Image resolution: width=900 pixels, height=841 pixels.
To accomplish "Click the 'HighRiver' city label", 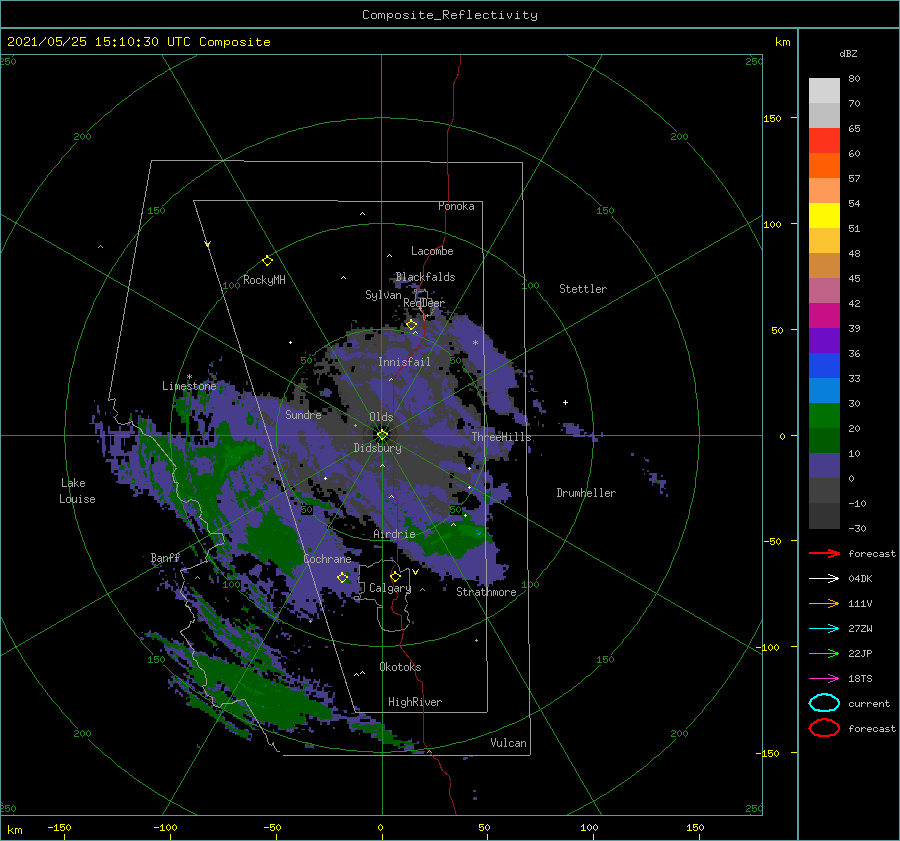I will 415,702.
